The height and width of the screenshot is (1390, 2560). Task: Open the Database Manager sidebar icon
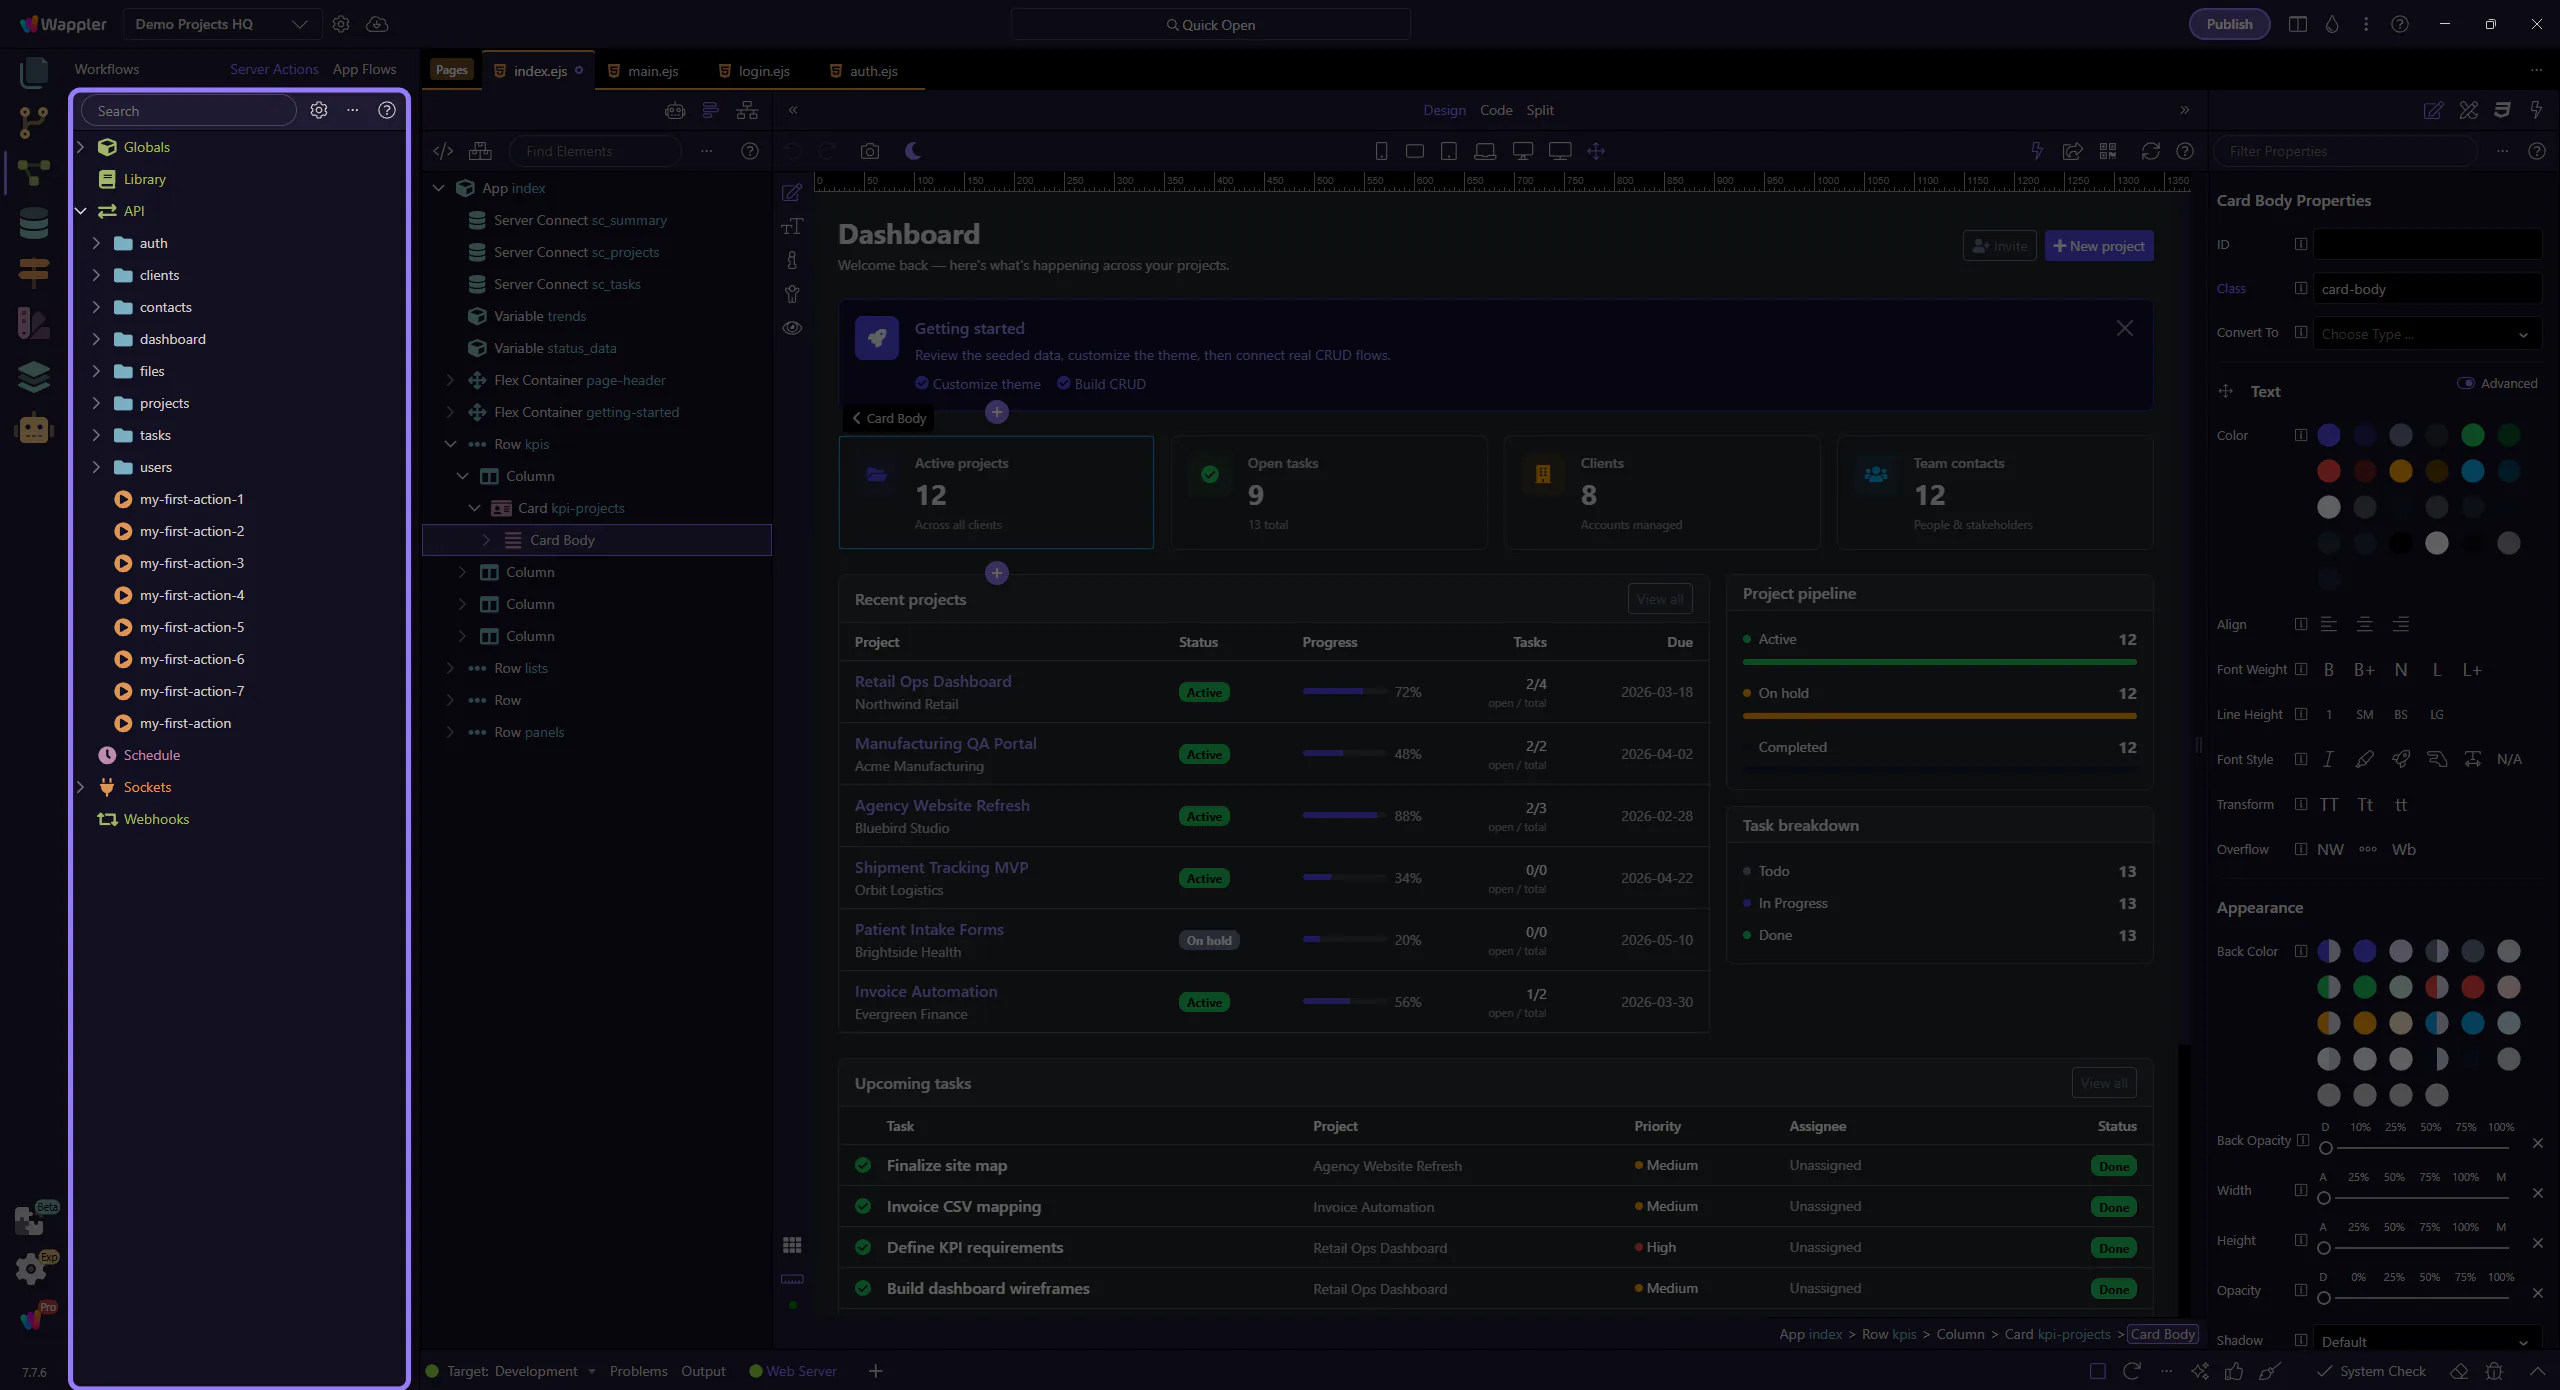[33, 223]
